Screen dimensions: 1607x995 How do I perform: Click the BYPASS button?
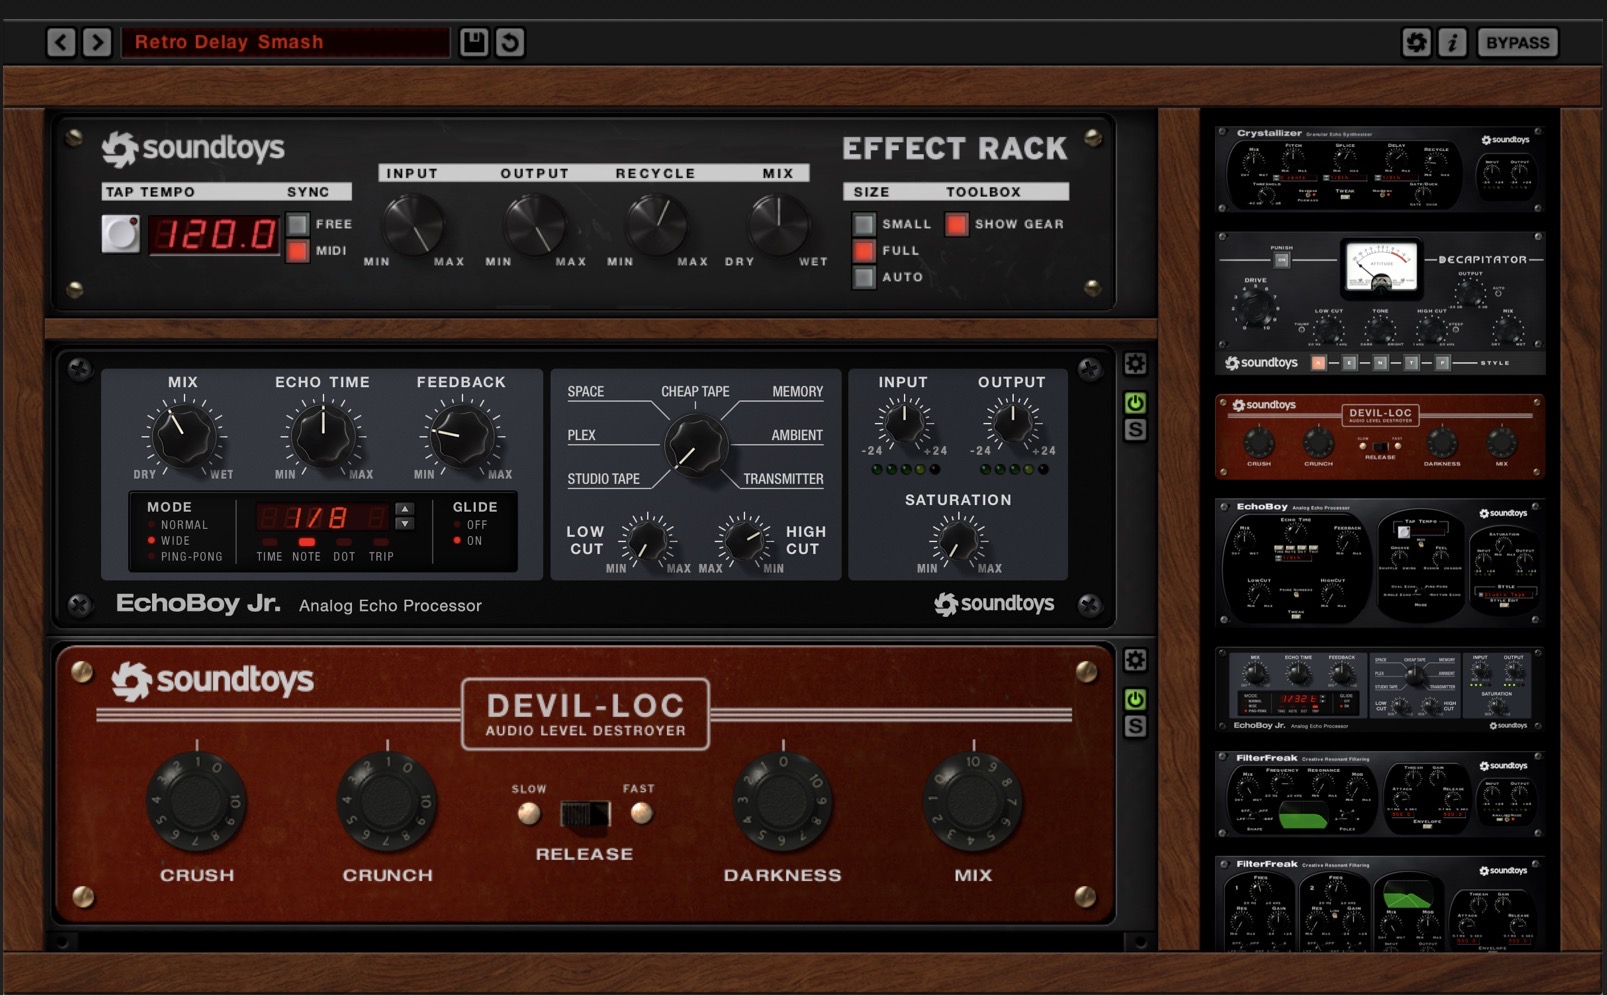[x=1518, y=41]
